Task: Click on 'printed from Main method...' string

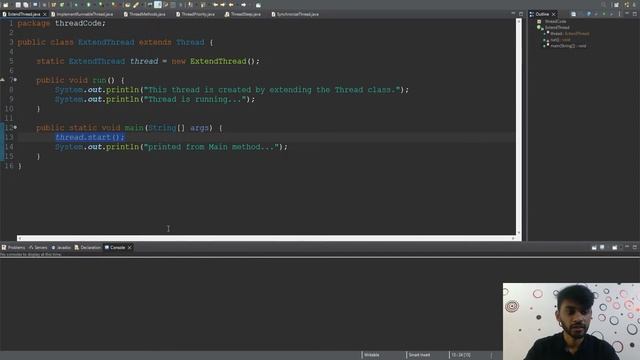Action: 212,147
